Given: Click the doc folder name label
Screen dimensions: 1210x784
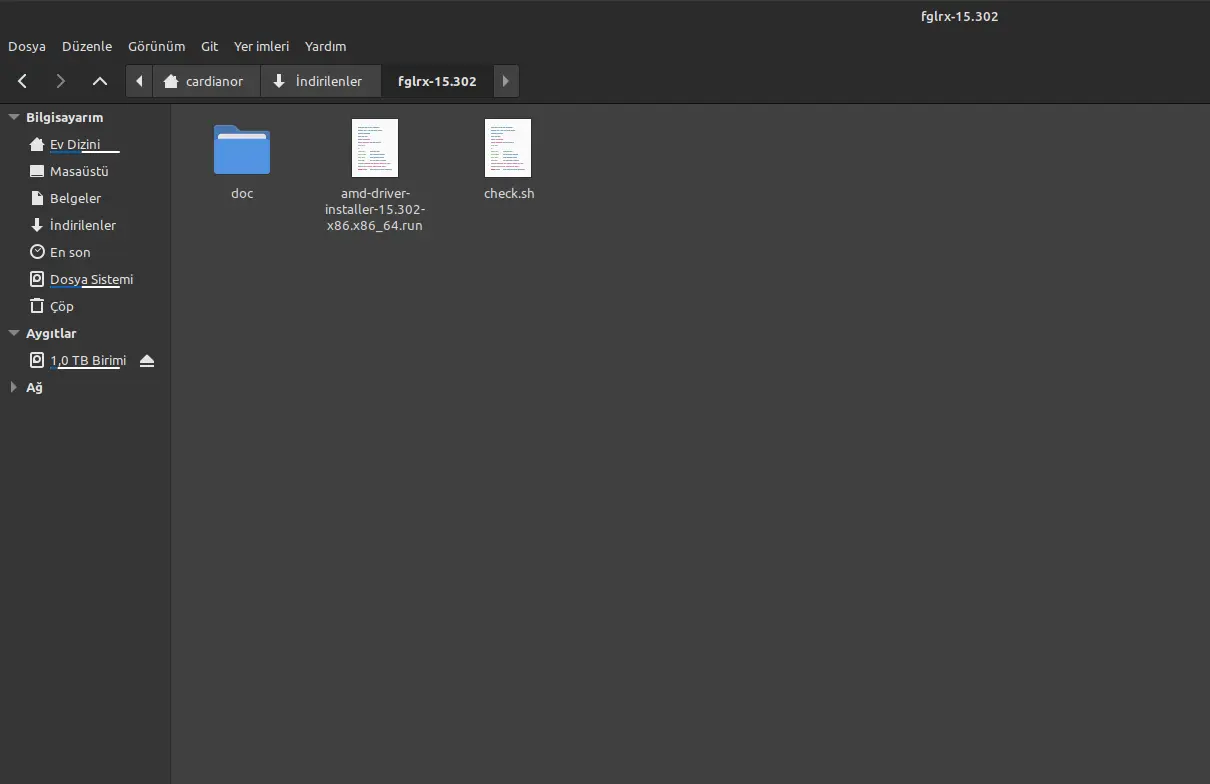Looking at the screenshot, I should (242, 193).
